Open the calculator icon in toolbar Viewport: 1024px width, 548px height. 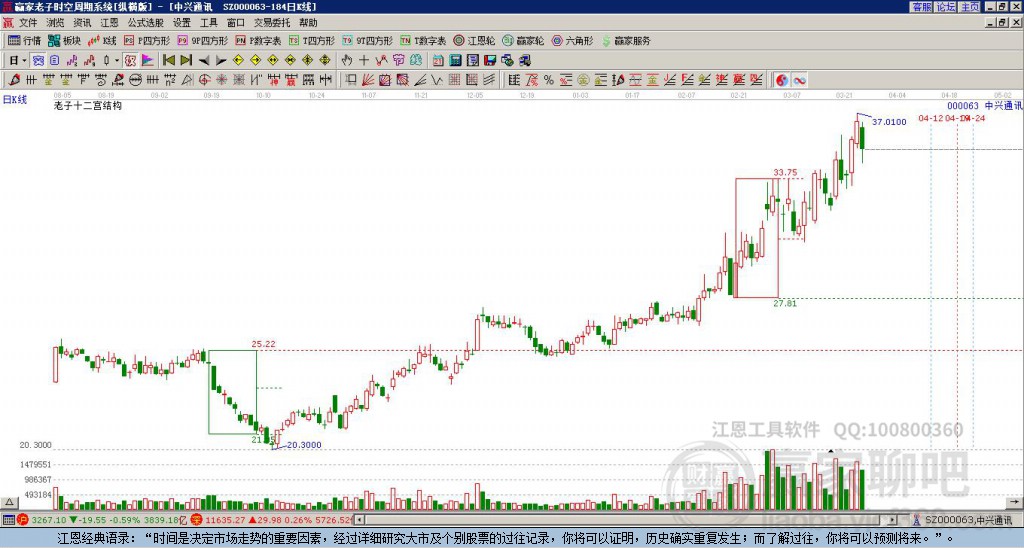click(455, 61)
